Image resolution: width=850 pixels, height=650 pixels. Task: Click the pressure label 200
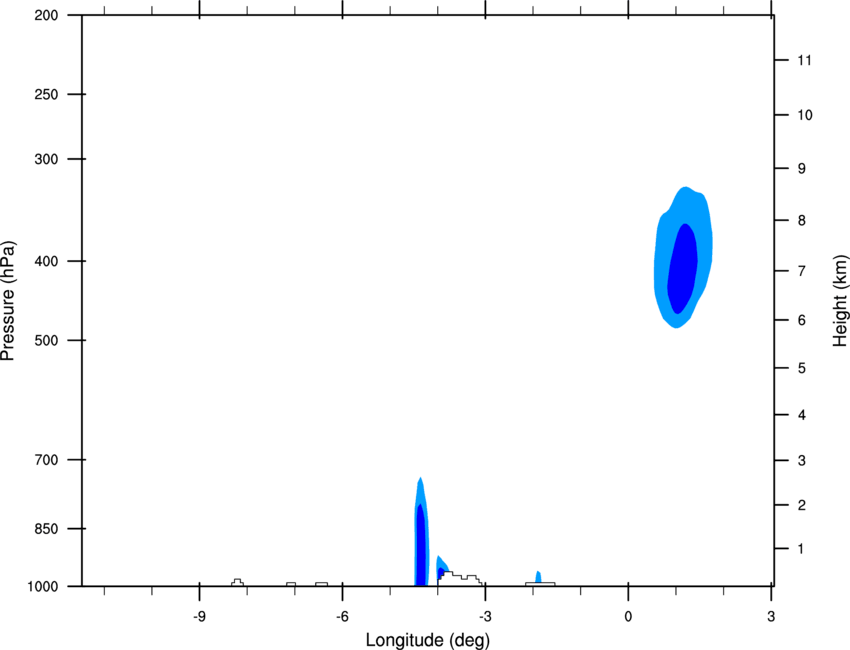(46, 15)
